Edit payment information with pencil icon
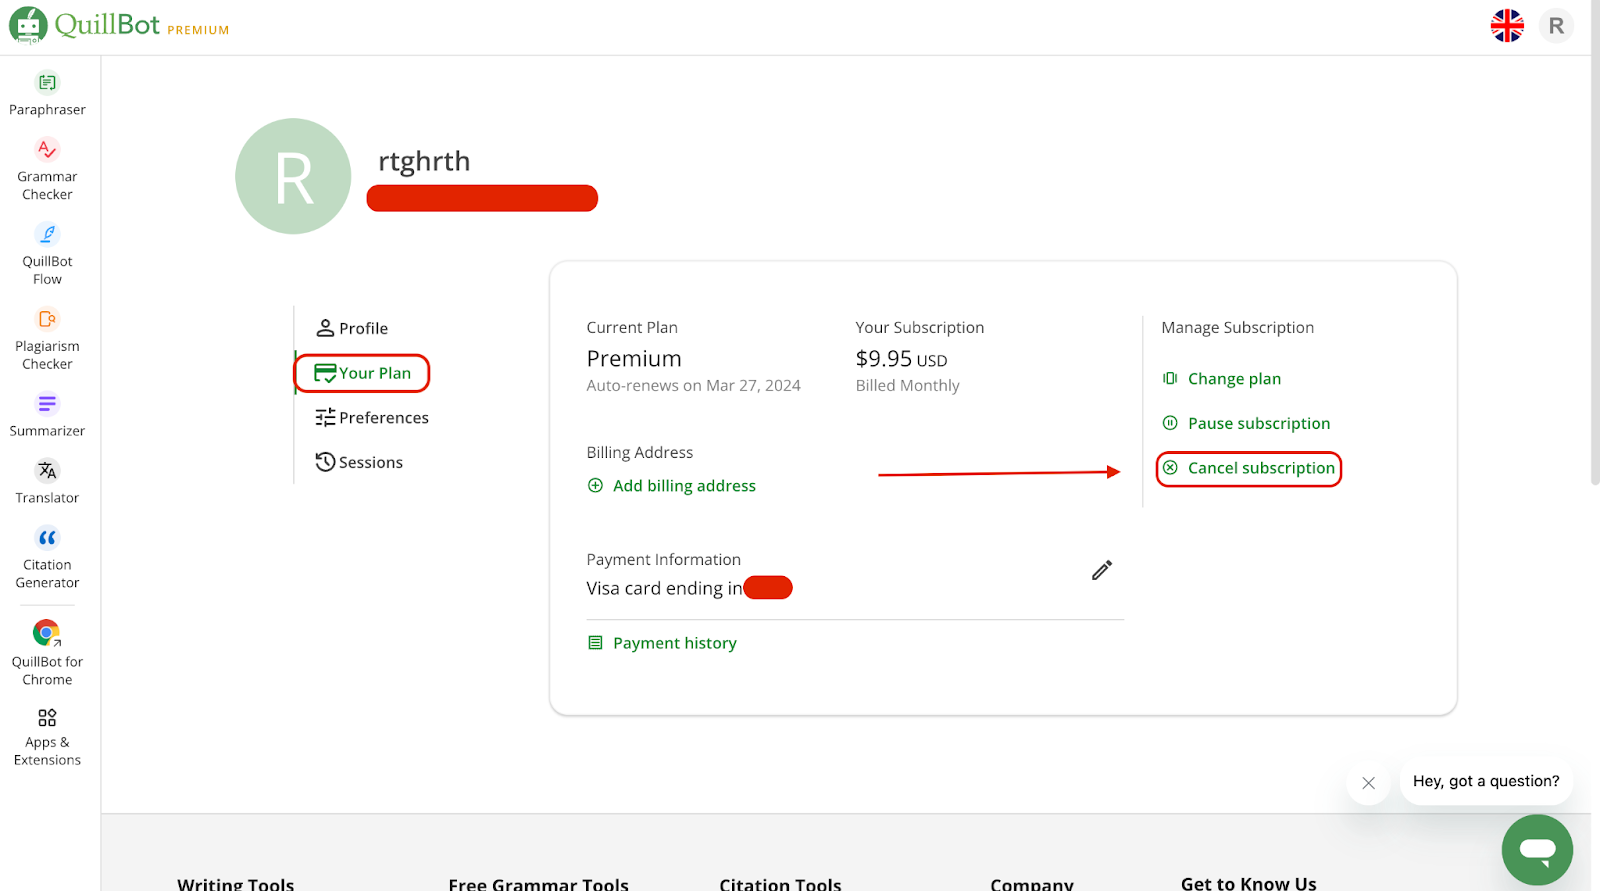1600x891 pixels. (1102, 570)
